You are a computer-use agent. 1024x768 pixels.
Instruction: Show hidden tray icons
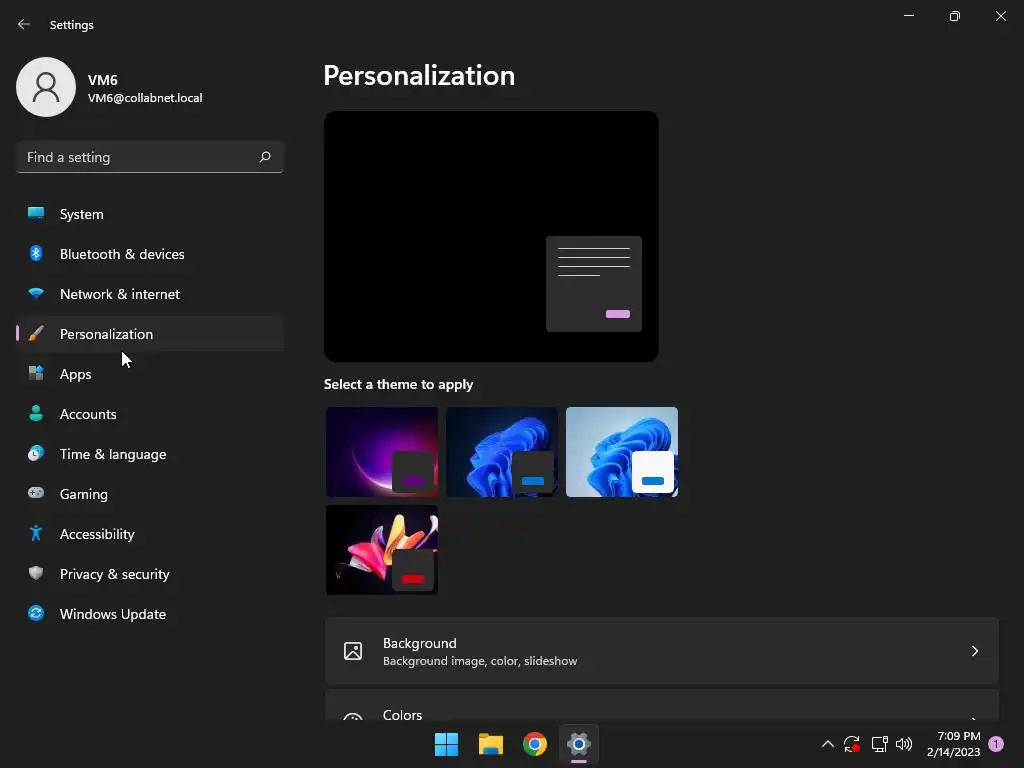point(827,744)
